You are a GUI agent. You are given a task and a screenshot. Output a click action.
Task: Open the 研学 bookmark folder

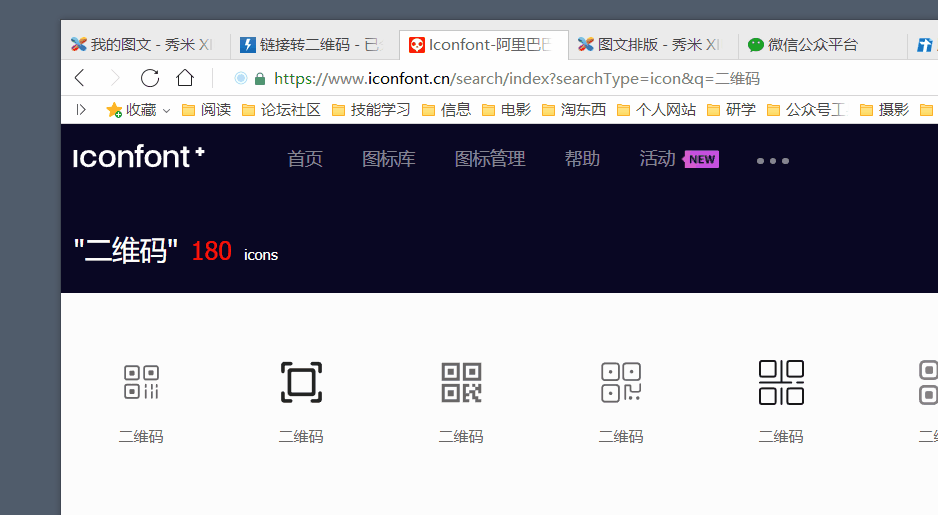click(731, 109)
